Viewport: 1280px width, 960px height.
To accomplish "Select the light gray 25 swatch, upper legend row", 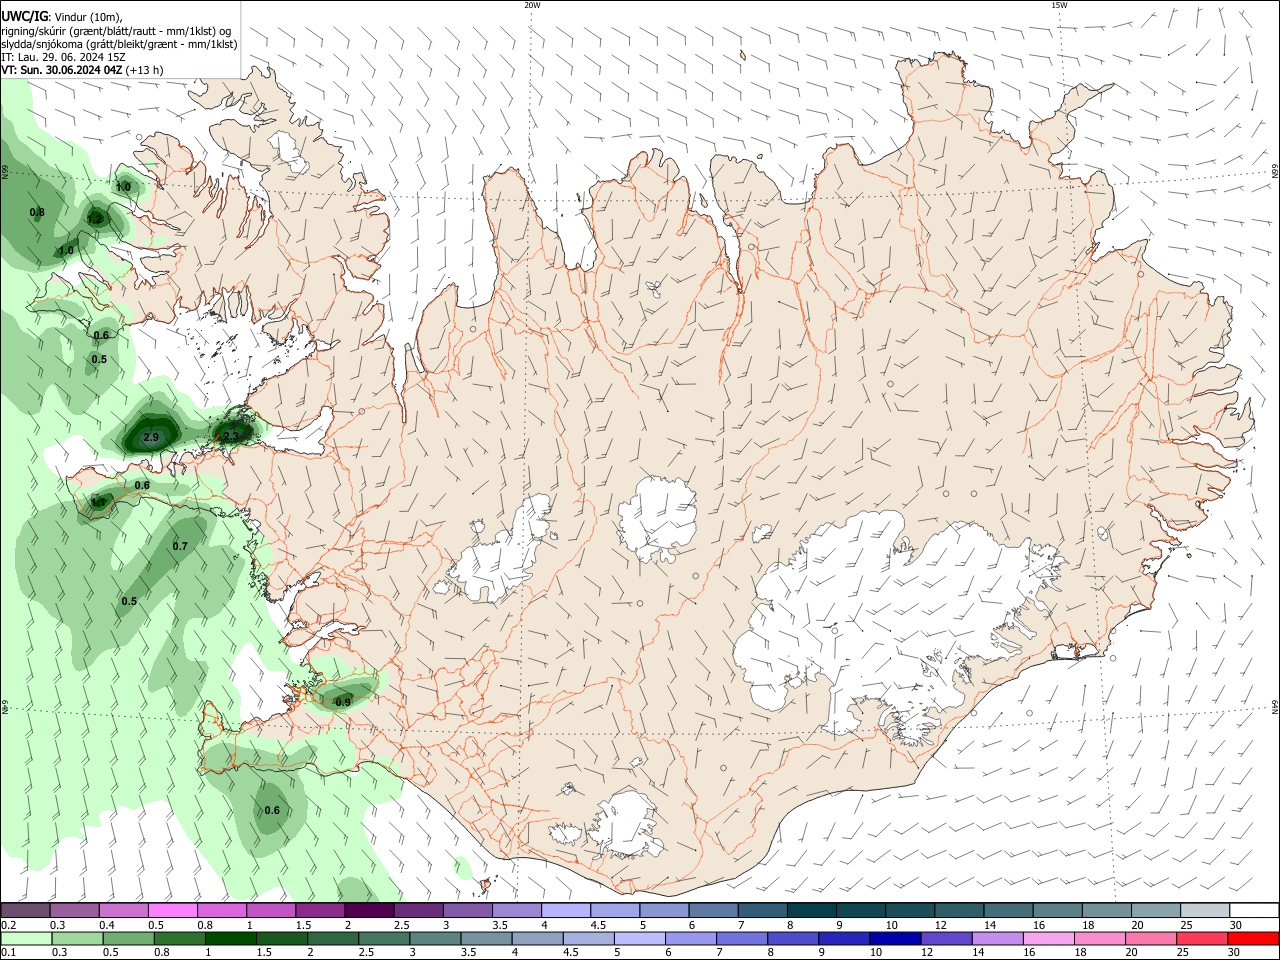I will (1205, 910).
